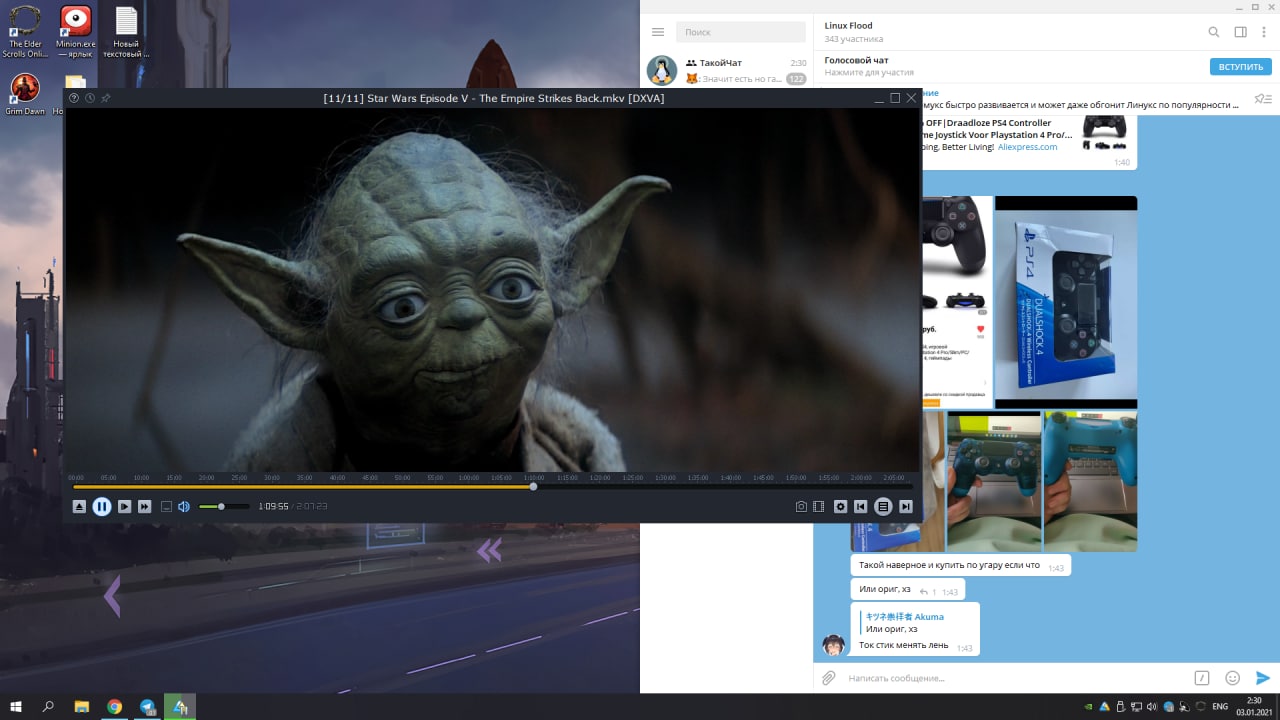Open the ТакойЧат chat in list
Screen dimensions: 1280x720
pos(726,70)
